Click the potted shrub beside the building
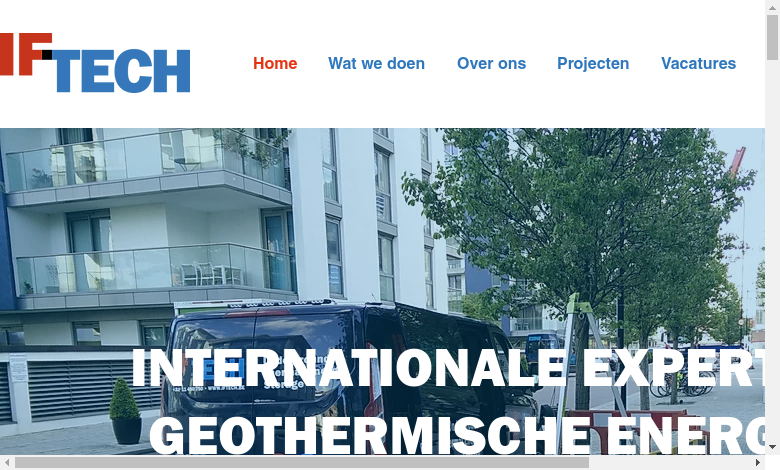The height and width of the screenshot is (470, 780). pyautogui.click(x=125, y=411)
